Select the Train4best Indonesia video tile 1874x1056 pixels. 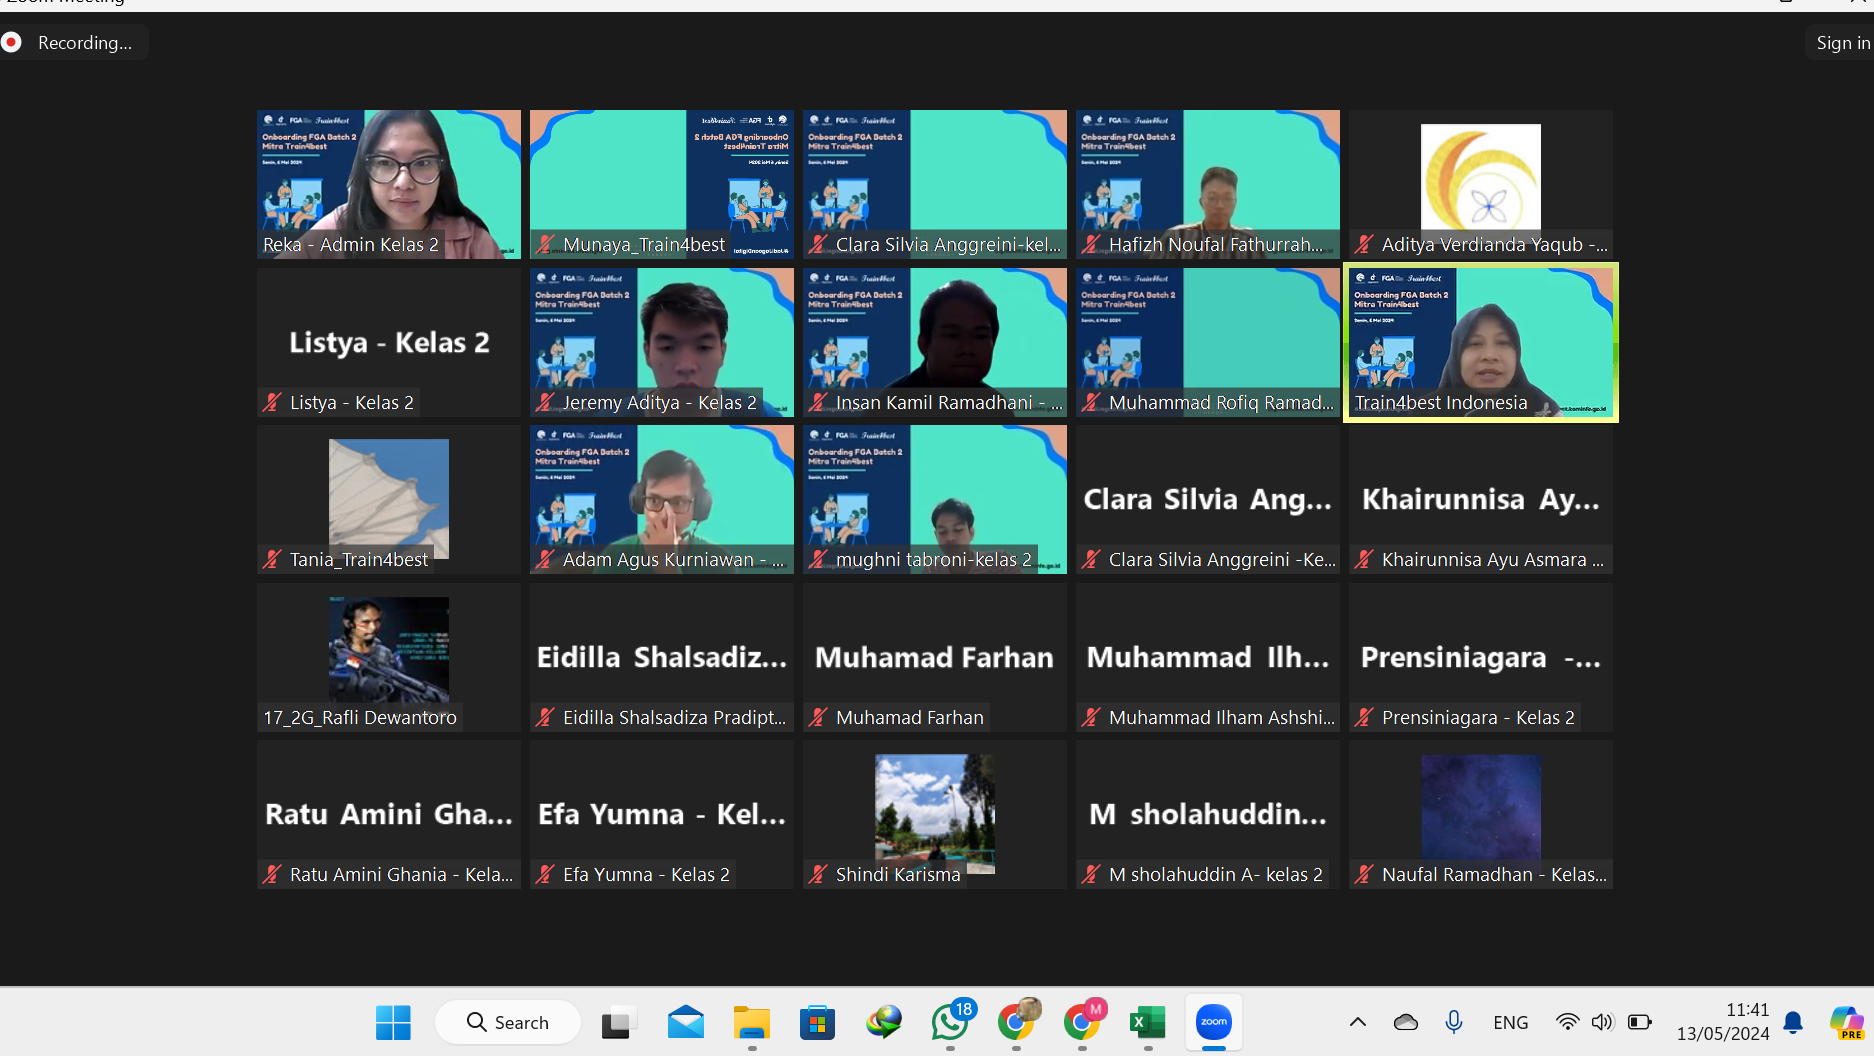tap(1480, 340)
